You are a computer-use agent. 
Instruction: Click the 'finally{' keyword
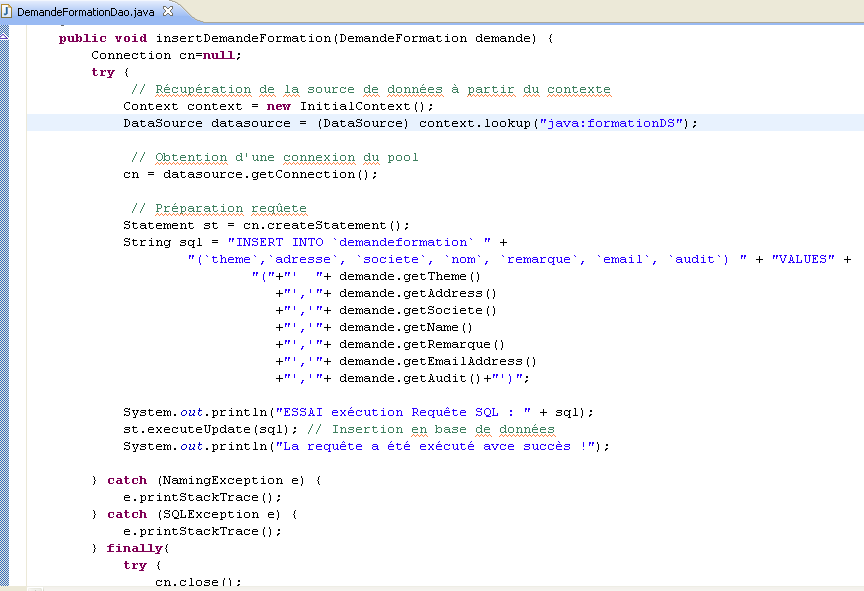tap(138, 549)
